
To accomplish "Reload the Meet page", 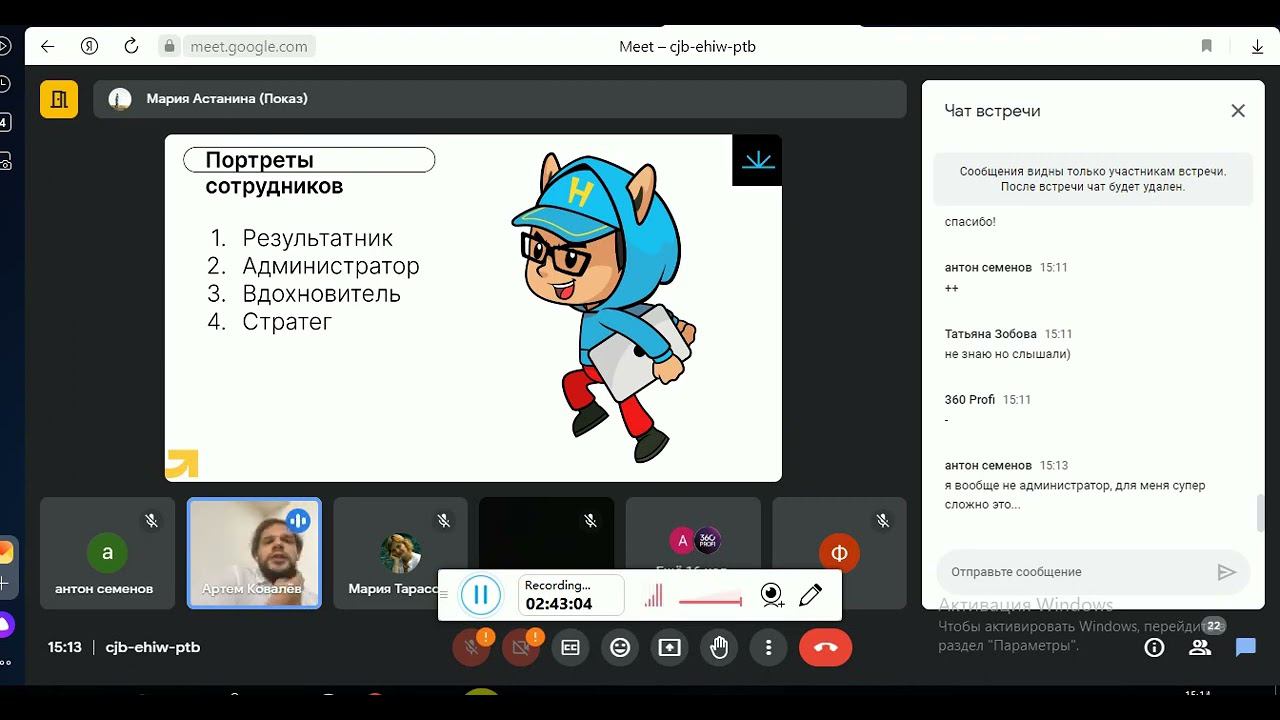I will point(131,46).
